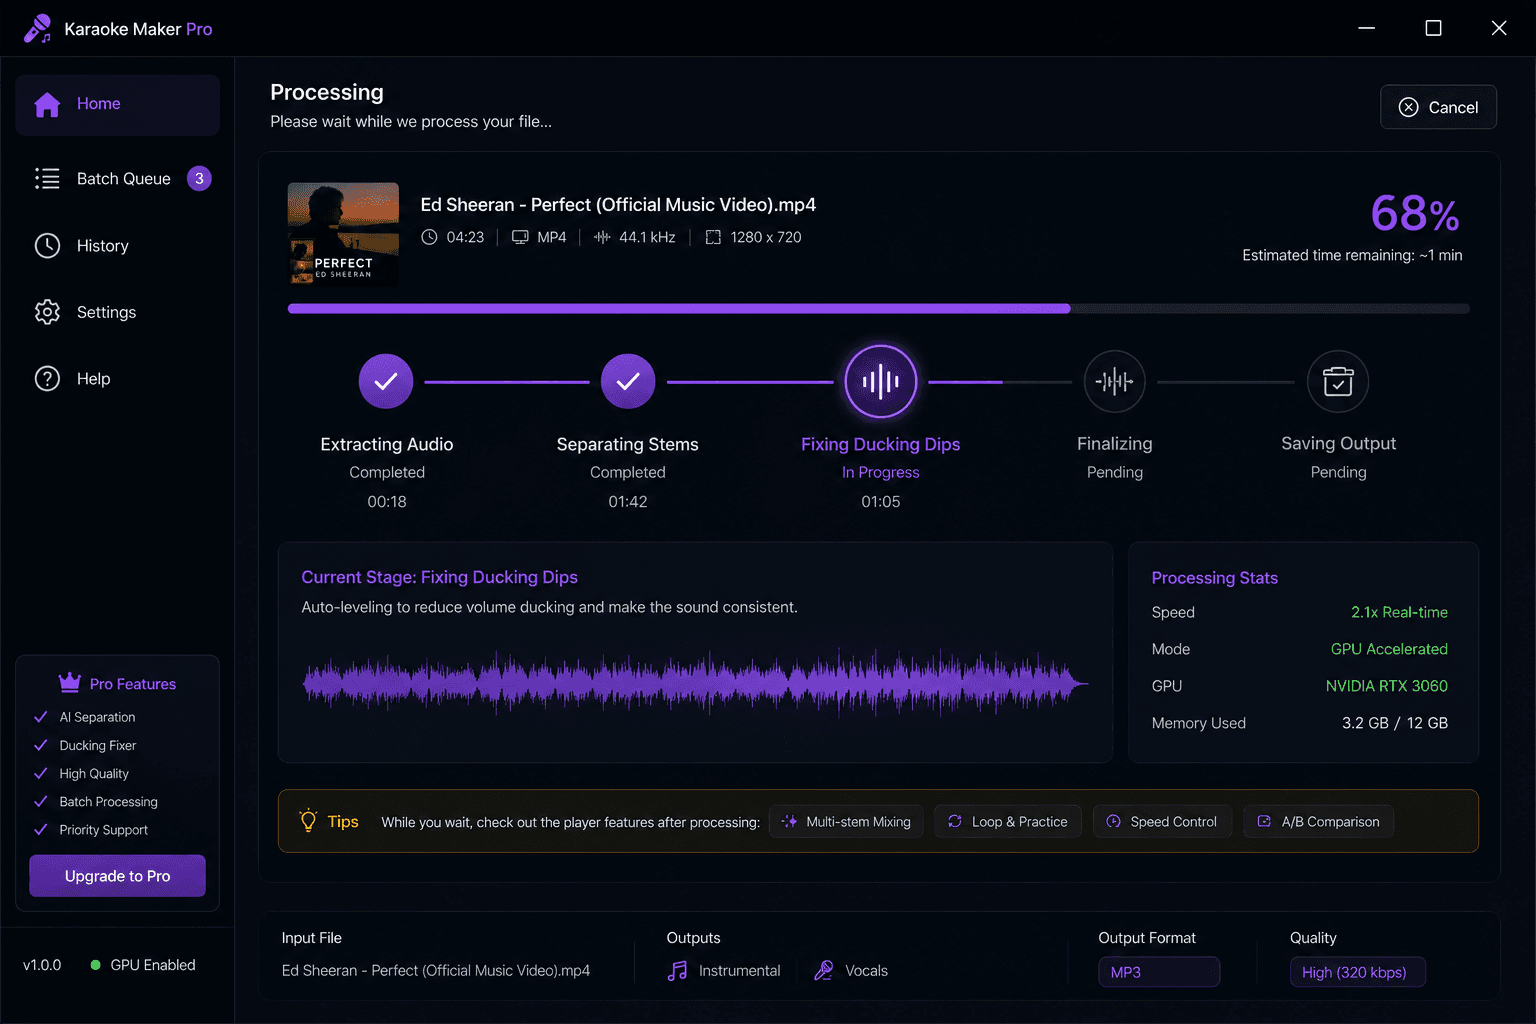Click the purple audio waveform preview
Viewport: 1536px width, 1024px height.
tap(695, 684)
